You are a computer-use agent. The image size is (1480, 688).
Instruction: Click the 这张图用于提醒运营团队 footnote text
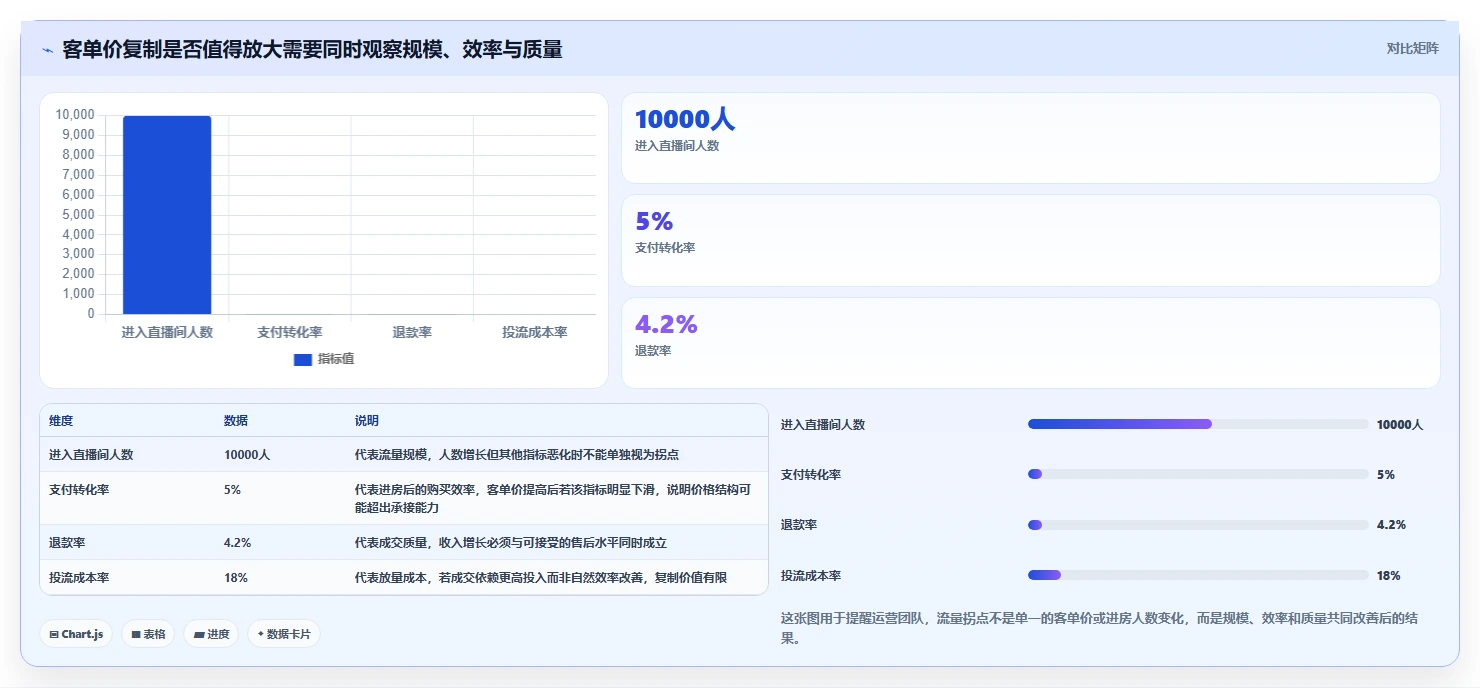(x=1100, y=628)
